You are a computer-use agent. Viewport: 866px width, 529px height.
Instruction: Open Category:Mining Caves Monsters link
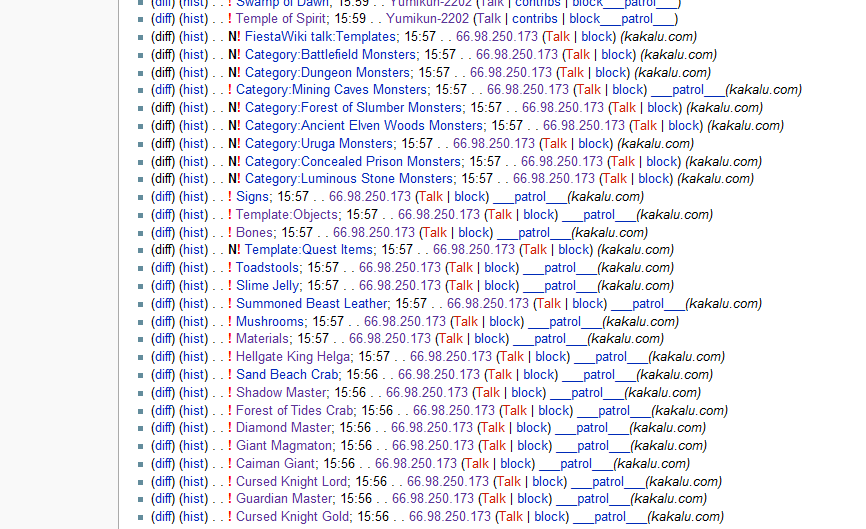pyautogui.click(x=331, y=90)
